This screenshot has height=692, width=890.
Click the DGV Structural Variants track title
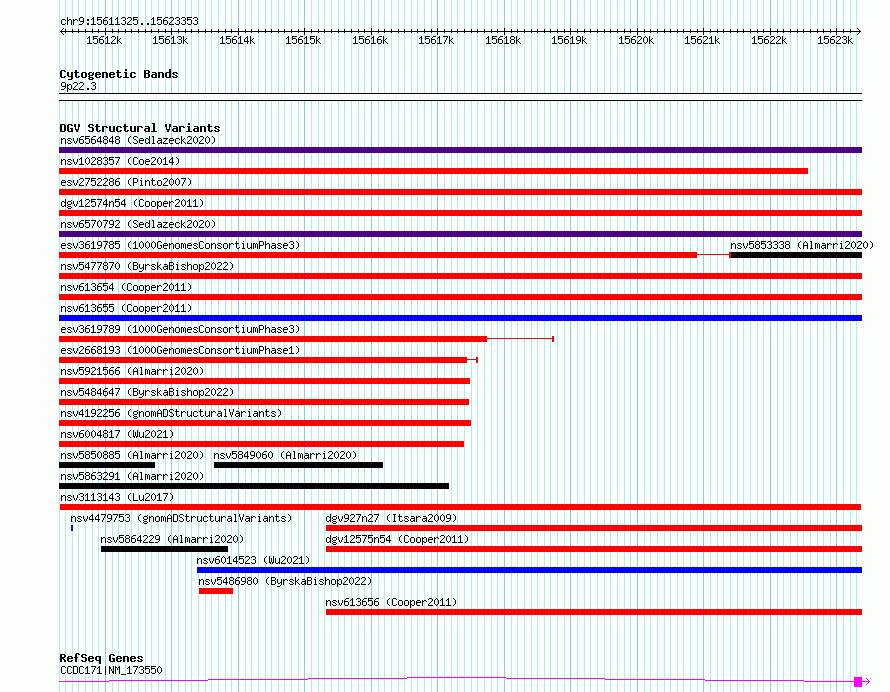point(140,128)
